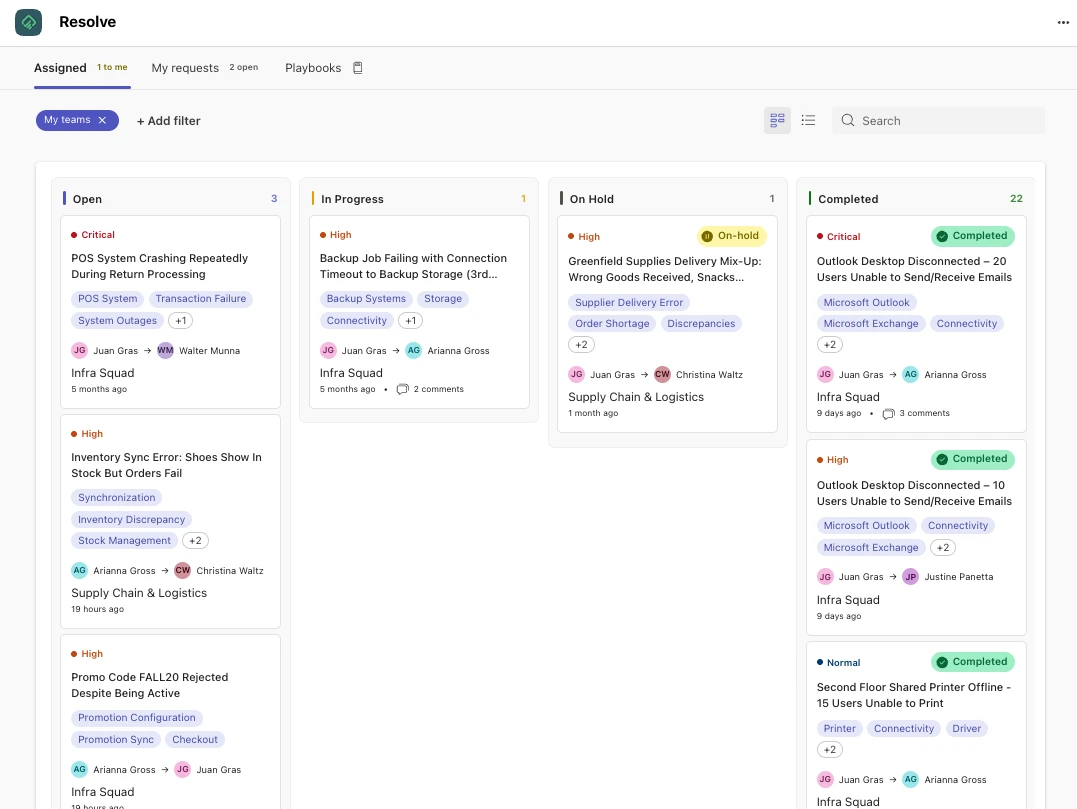Click the Printer tag
Image resolution: width=1077 pixels, height=809 pixels.
839,729
